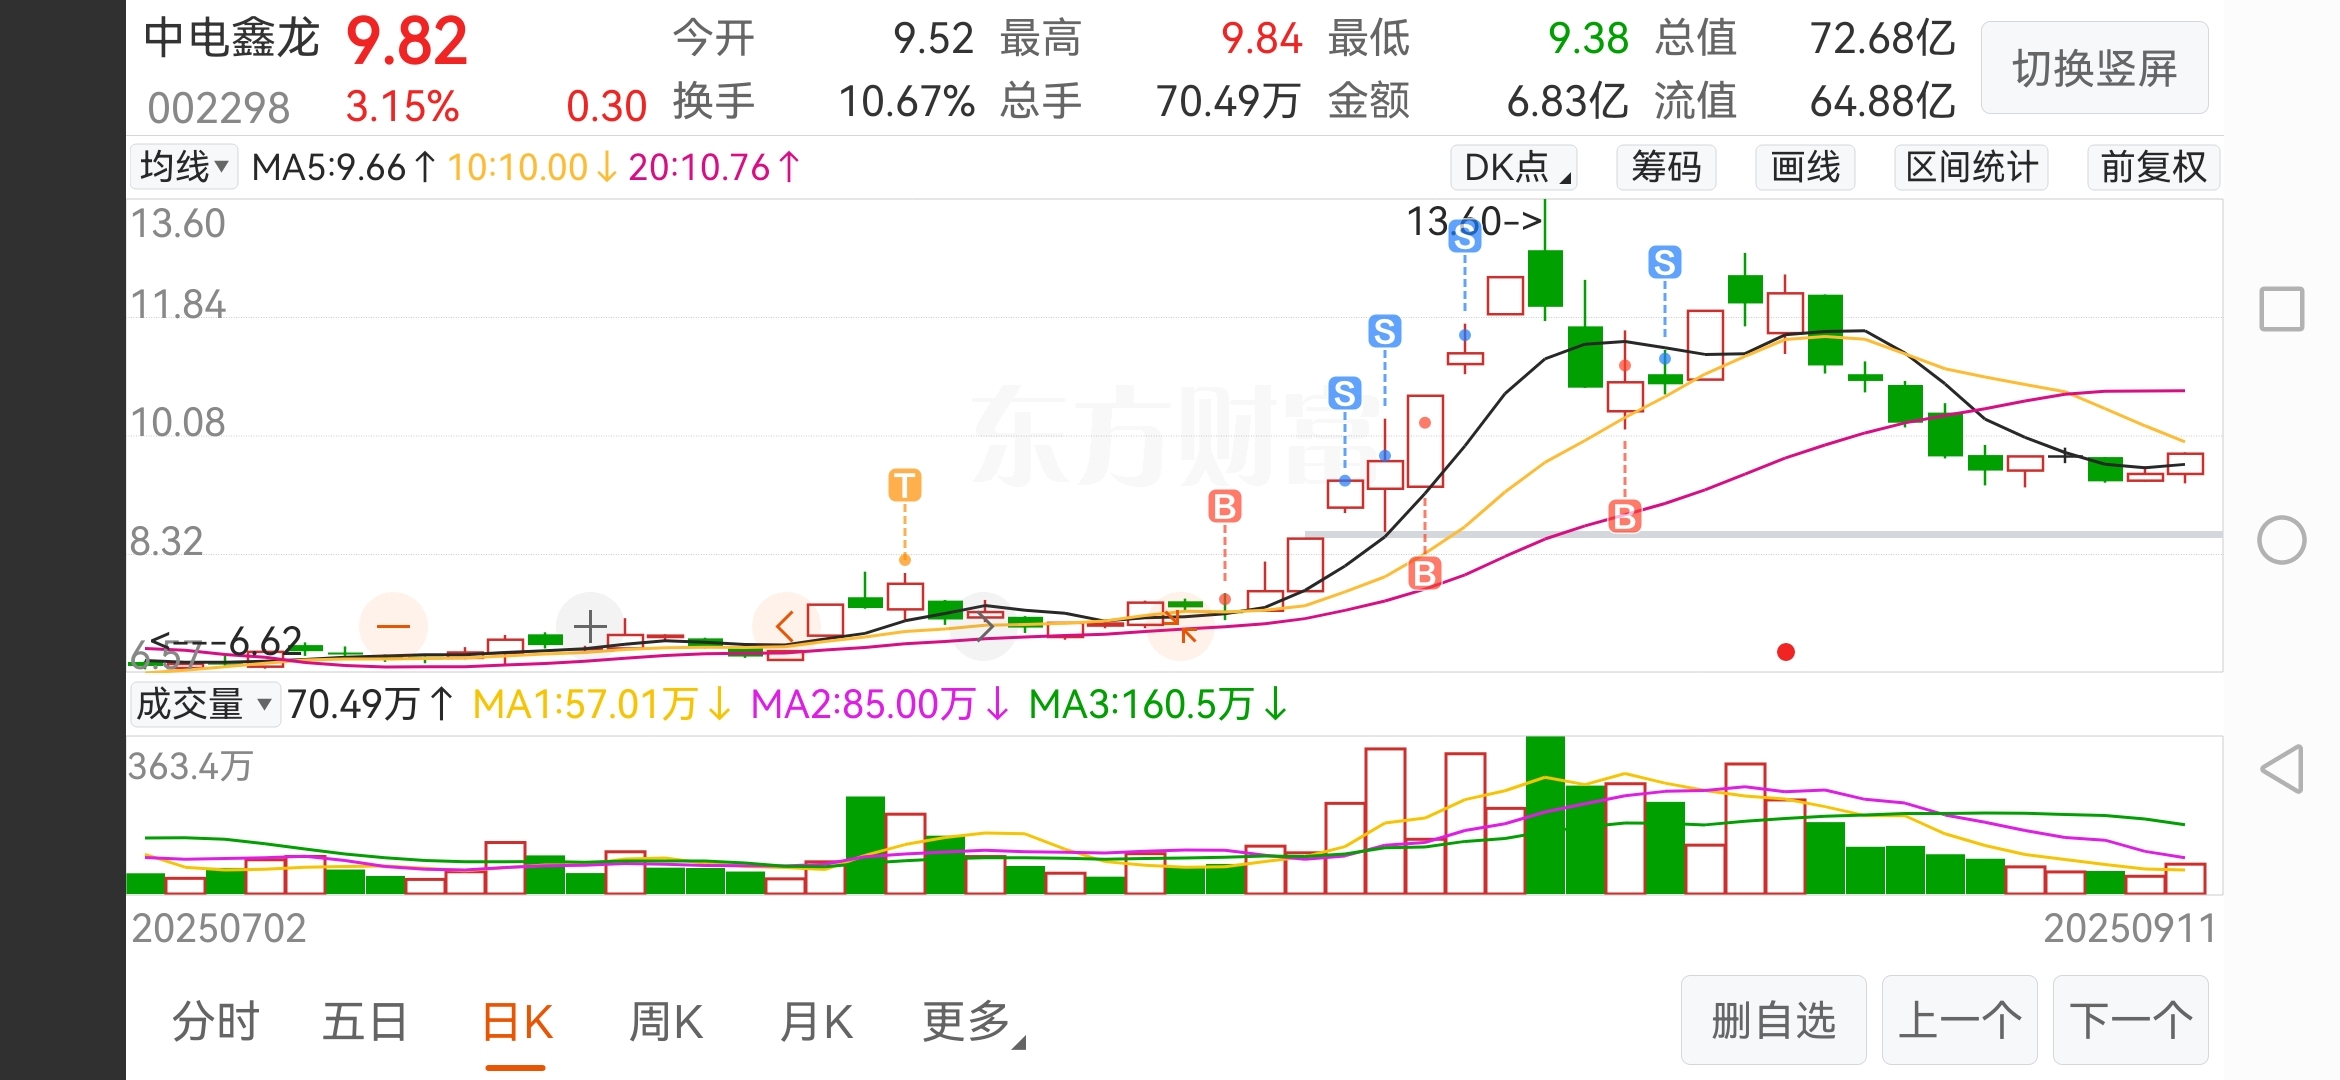Screen dimensions: 2340x1080
Task: Tap the 10:10.00 MA10 label
Action: click(532, 167)
